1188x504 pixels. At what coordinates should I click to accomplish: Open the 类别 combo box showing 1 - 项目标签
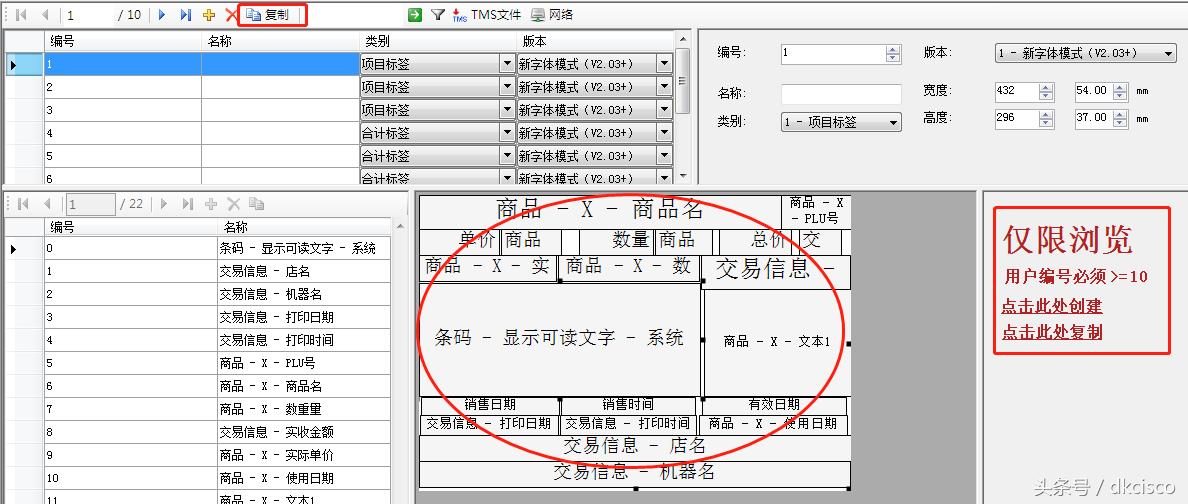841,121
